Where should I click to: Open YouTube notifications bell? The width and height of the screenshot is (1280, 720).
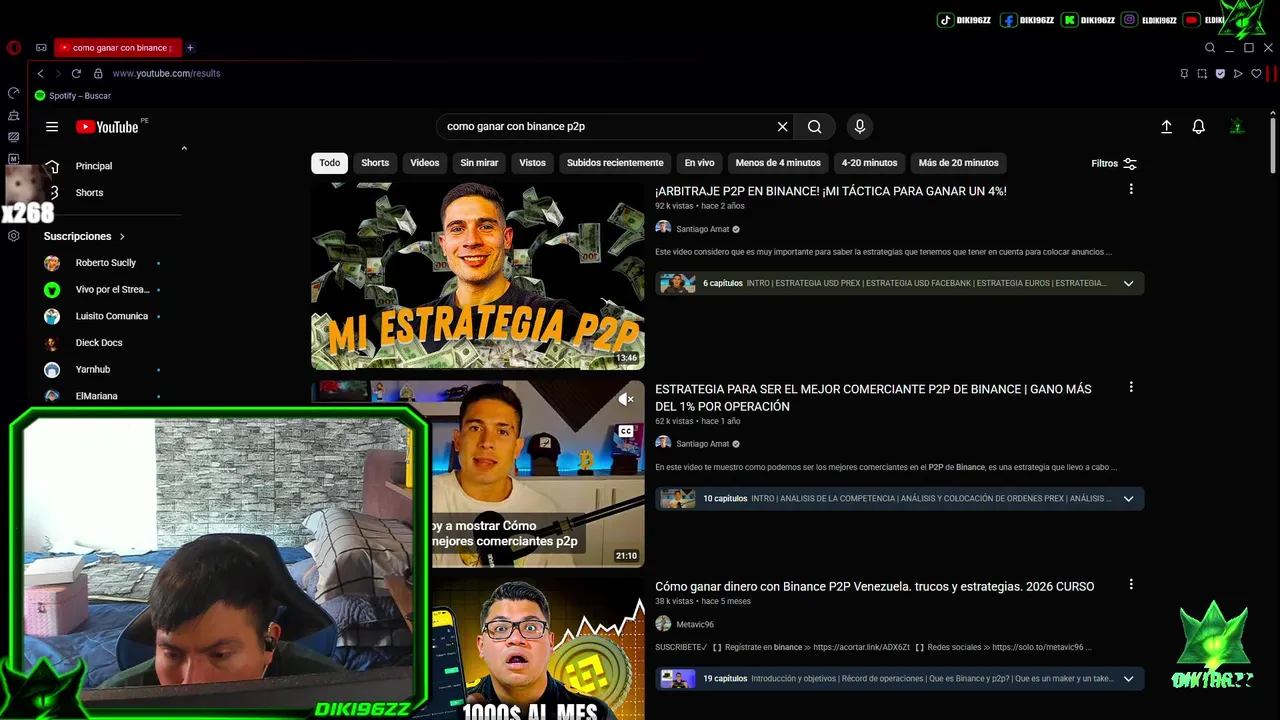(1198, 127)
